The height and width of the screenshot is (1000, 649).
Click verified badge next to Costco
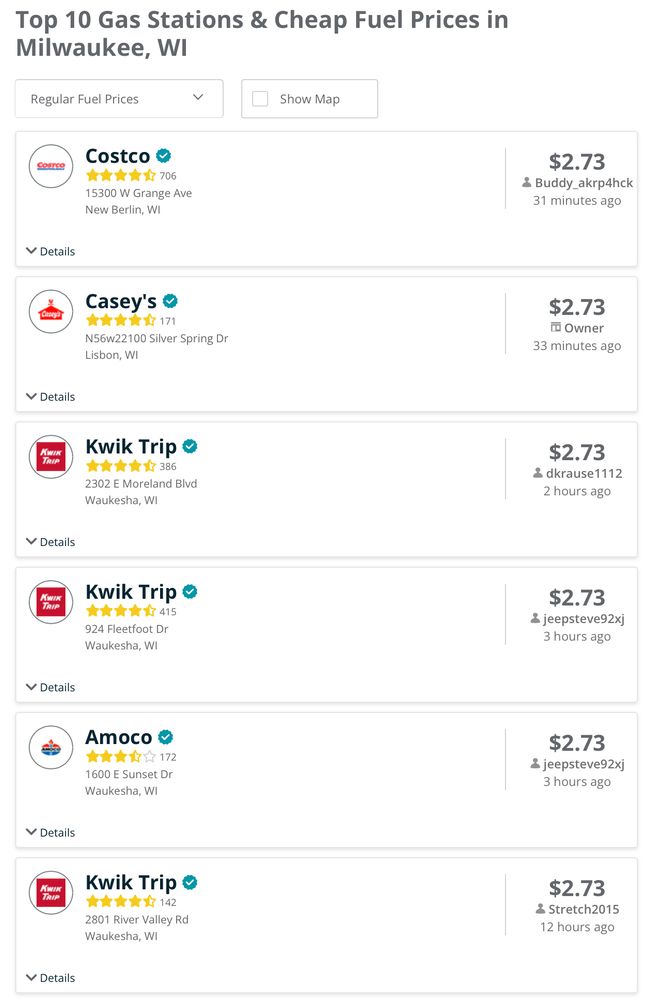pos(164,156)
